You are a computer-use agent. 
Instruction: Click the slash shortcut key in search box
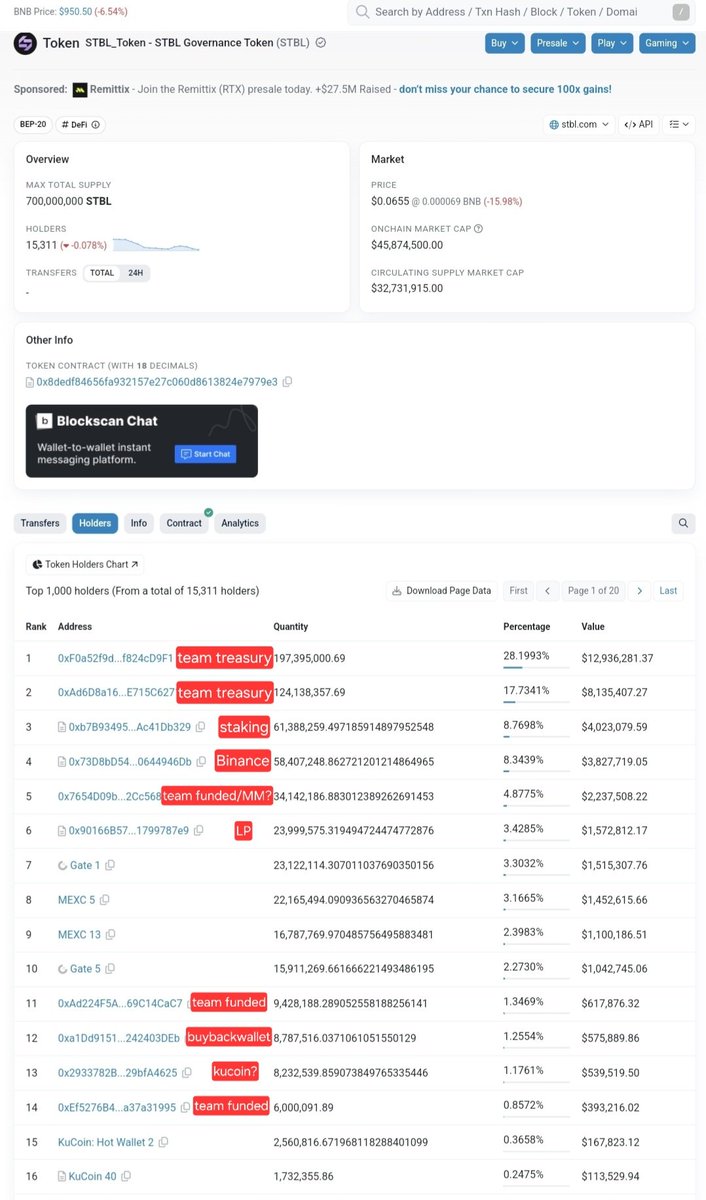pyautogui.click(x=681, y=12)
